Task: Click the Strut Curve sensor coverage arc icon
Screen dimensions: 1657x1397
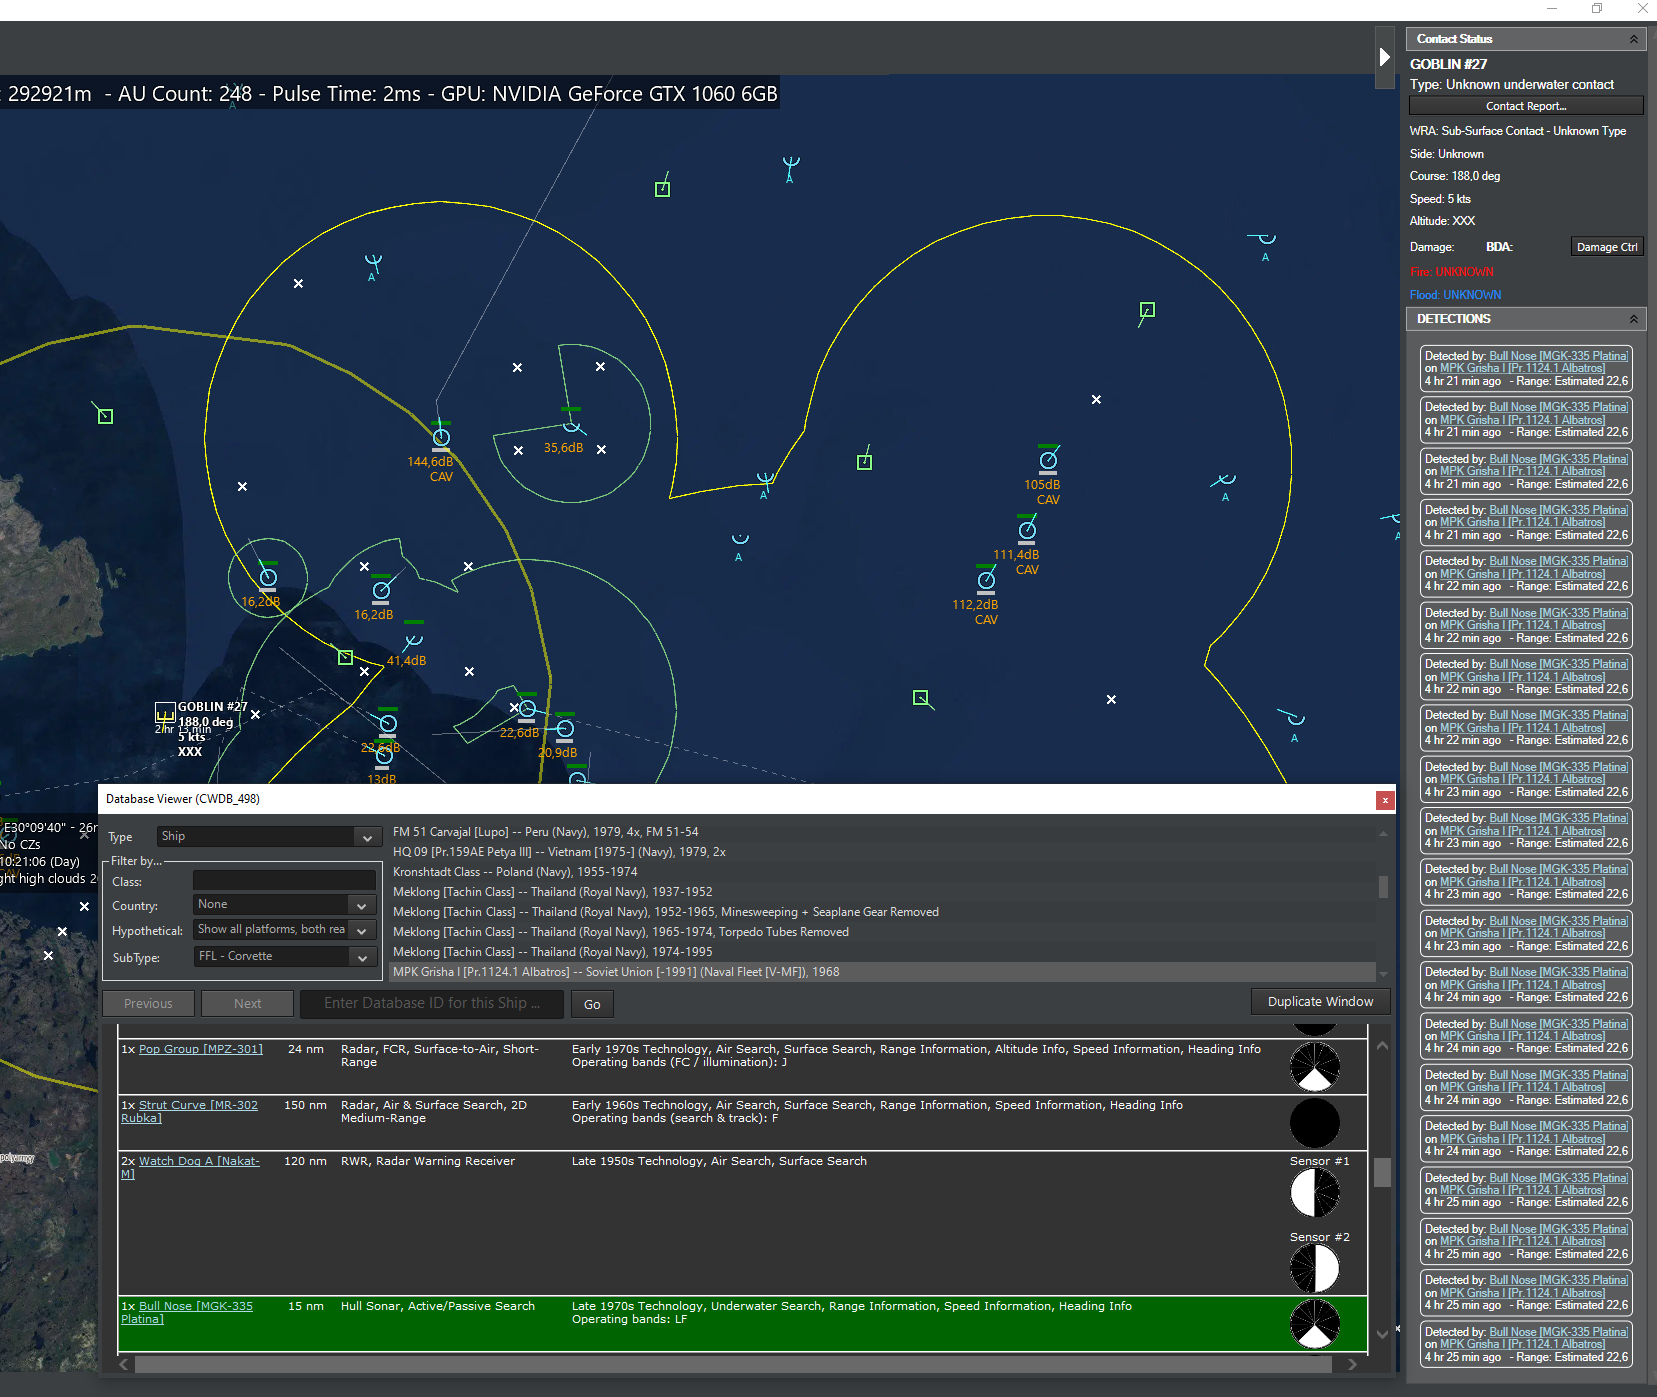Action: click(x=1315, y=1122)
